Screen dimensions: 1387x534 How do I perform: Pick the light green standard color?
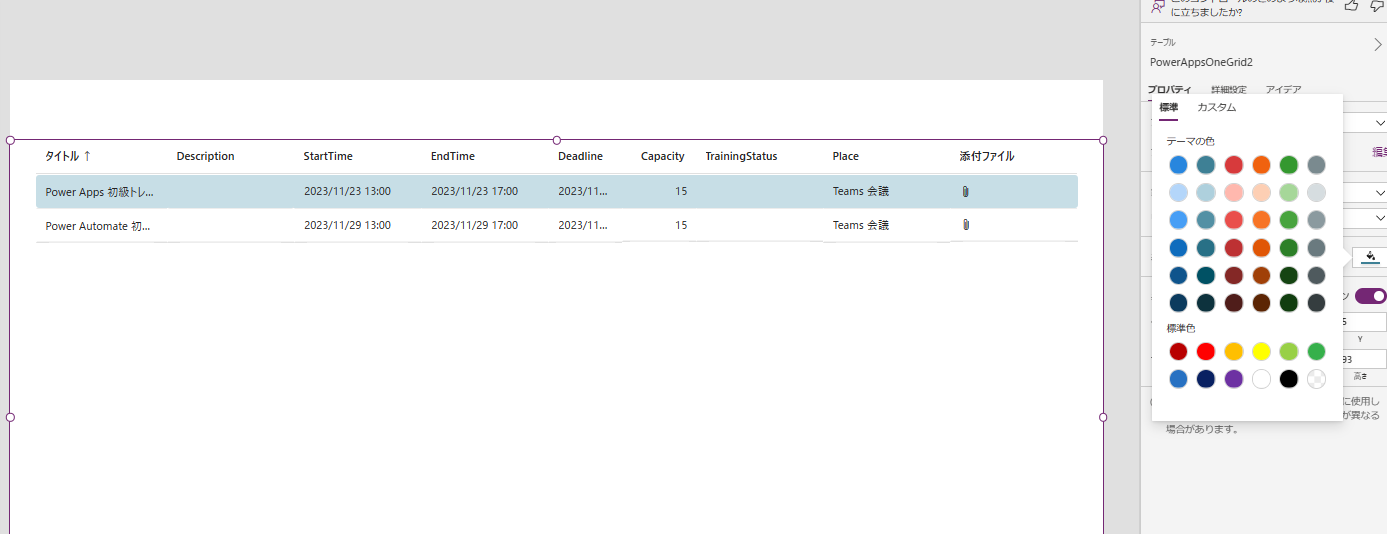point(1289,351)
